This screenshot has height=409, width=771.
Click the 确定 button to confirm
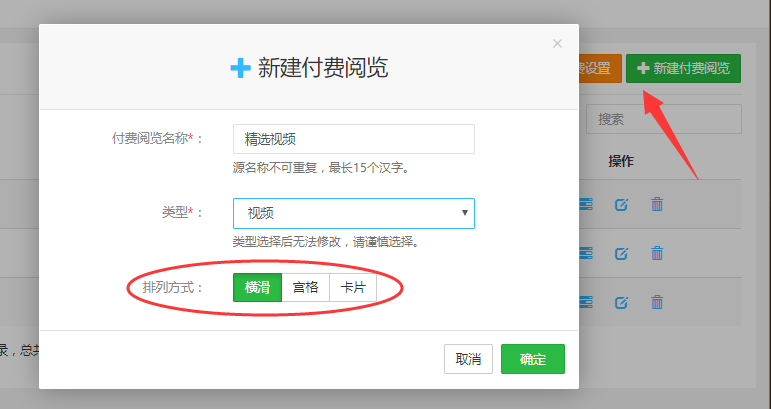[x=533, y=359]
